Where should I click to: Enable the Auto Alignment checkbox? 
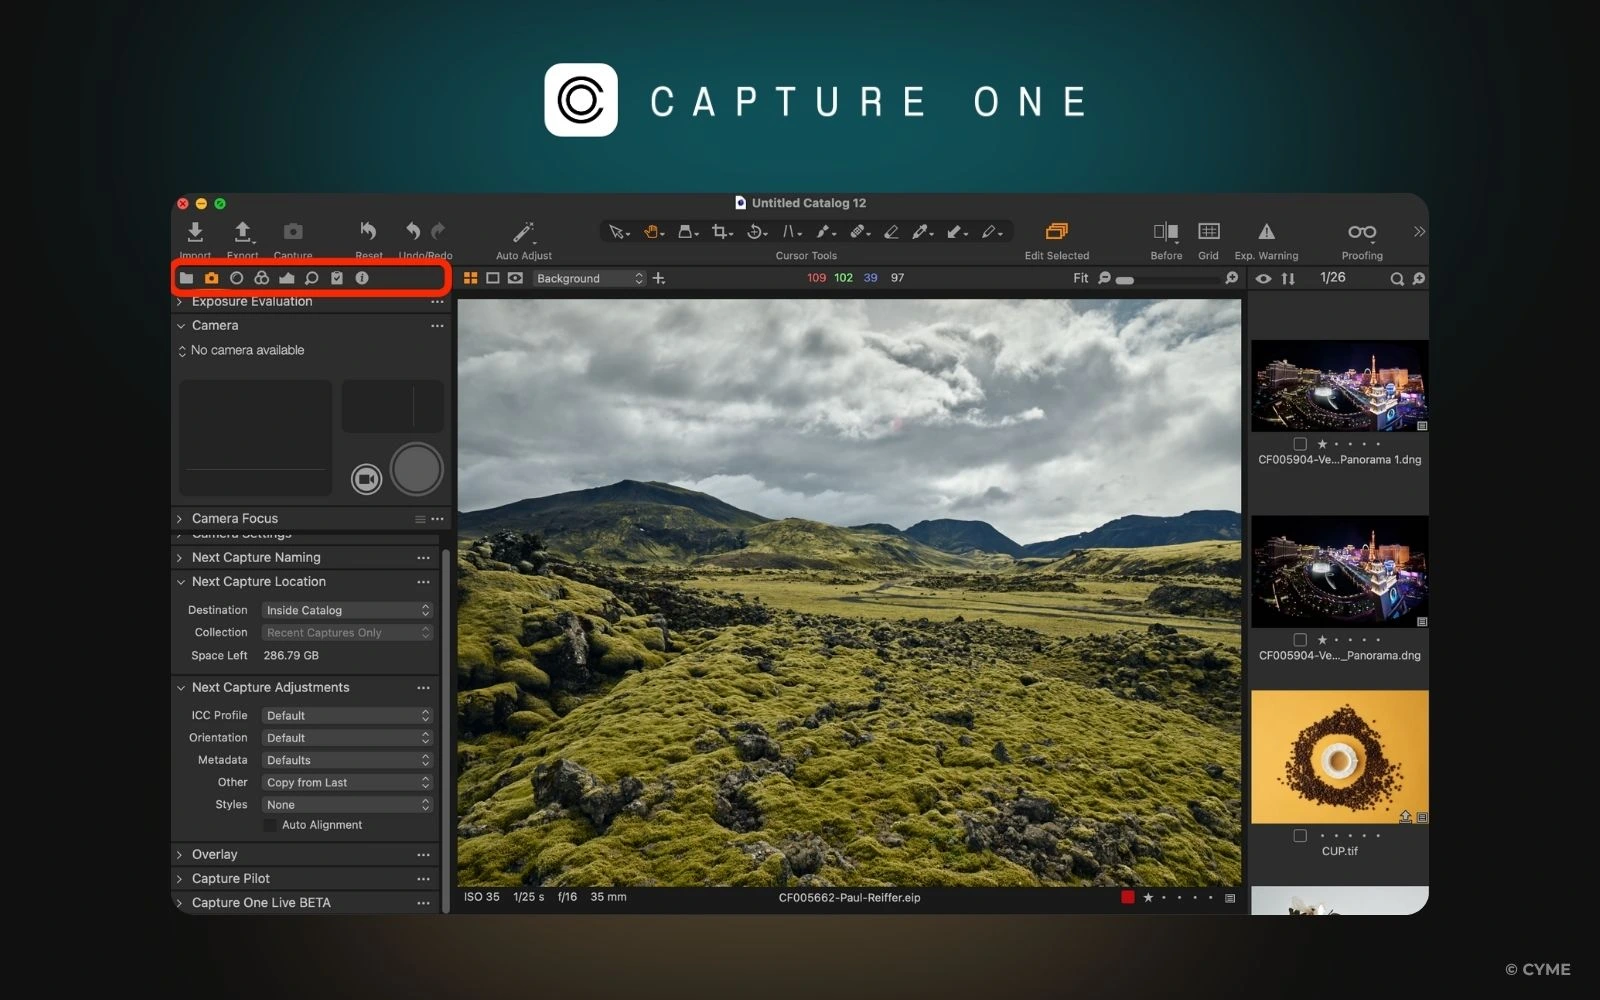pyautogui.click(x=270, y=825)
